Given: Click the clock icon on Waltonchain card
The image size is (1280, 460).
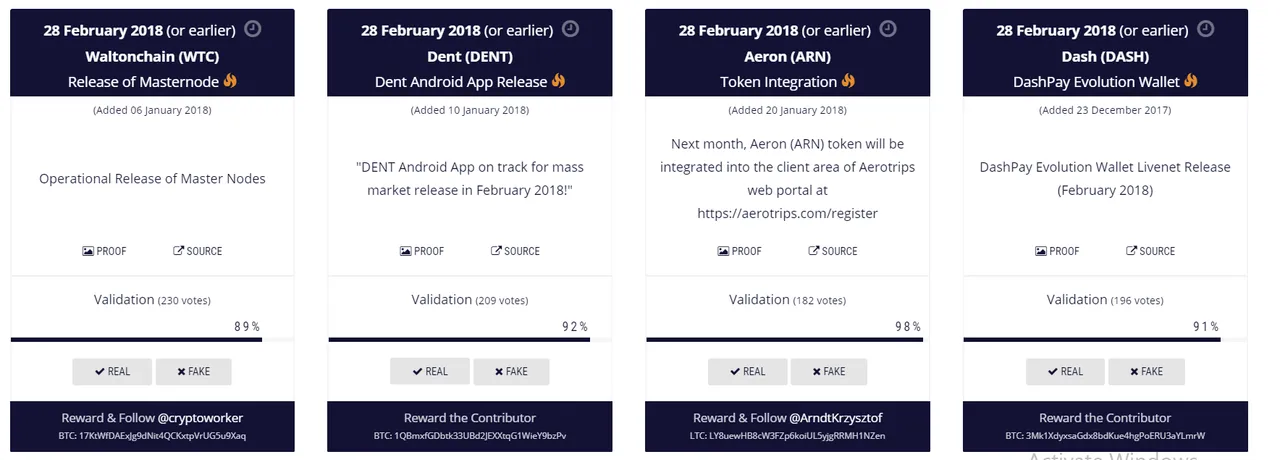Looking at the screenshot, I should coord(253,29).
